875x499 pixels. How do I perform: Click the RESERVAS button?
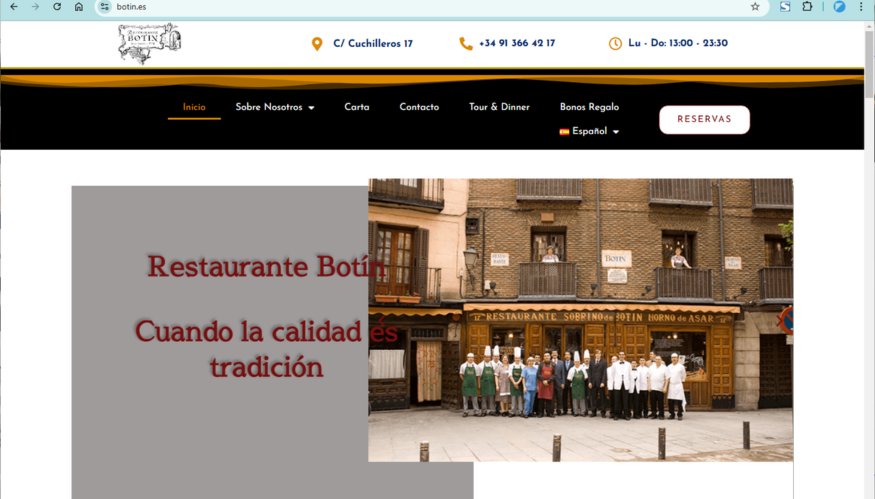(x=704, y=119)
